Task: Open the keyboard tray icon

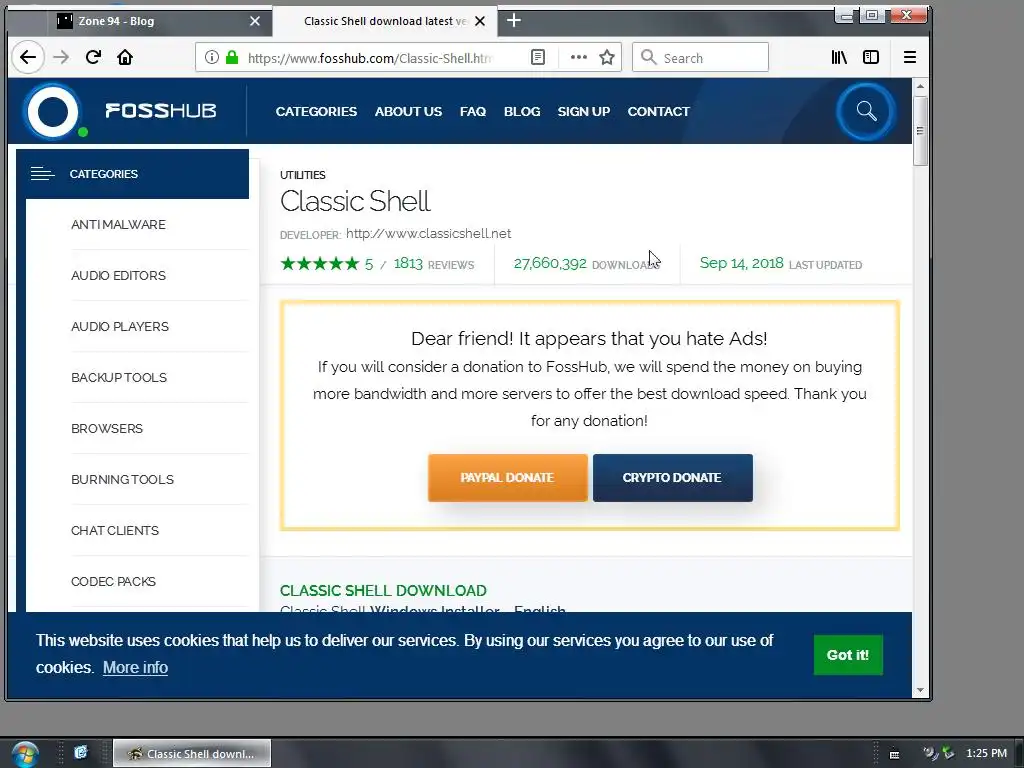Action: pos(895,754)
